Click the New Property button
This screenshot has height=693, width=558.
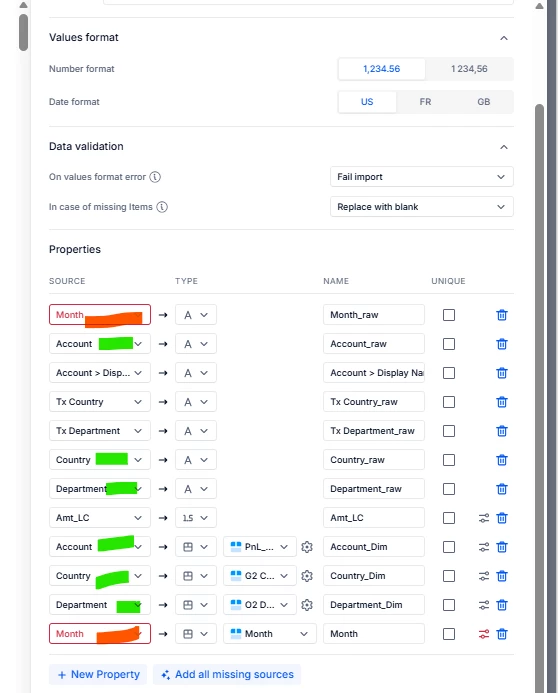98,674
